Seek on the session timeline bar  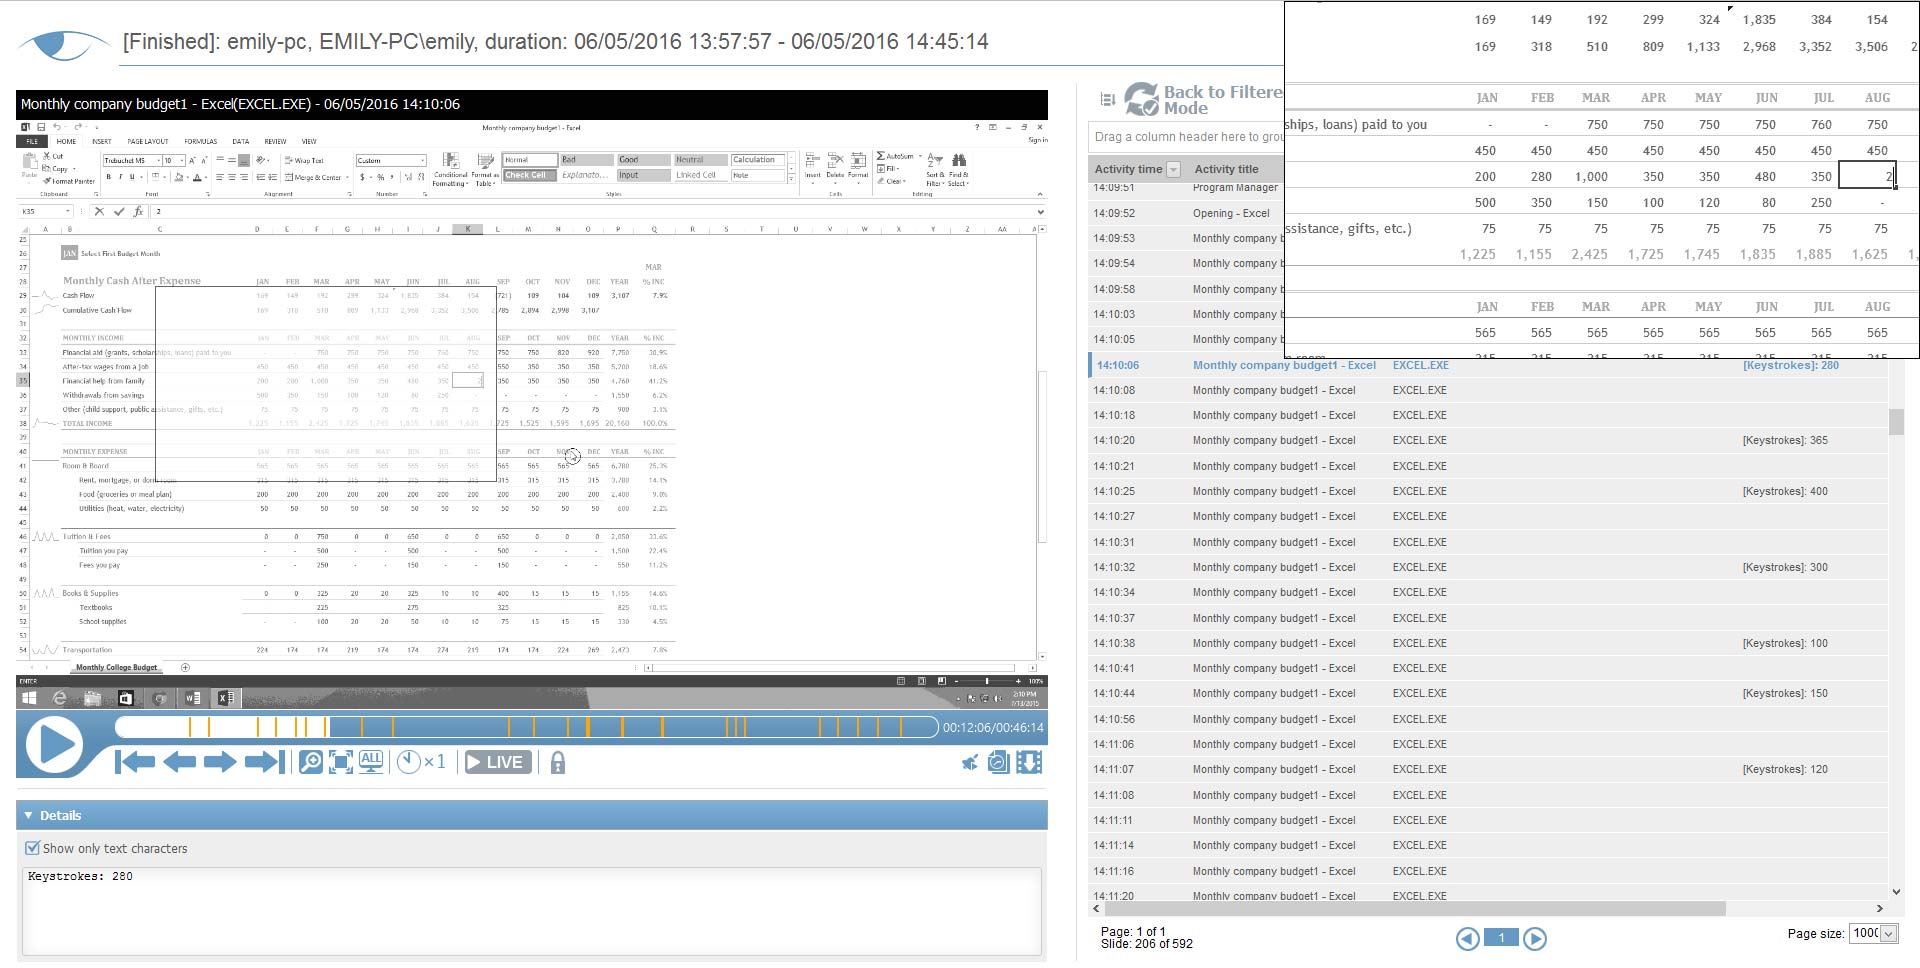coord(527,727)
